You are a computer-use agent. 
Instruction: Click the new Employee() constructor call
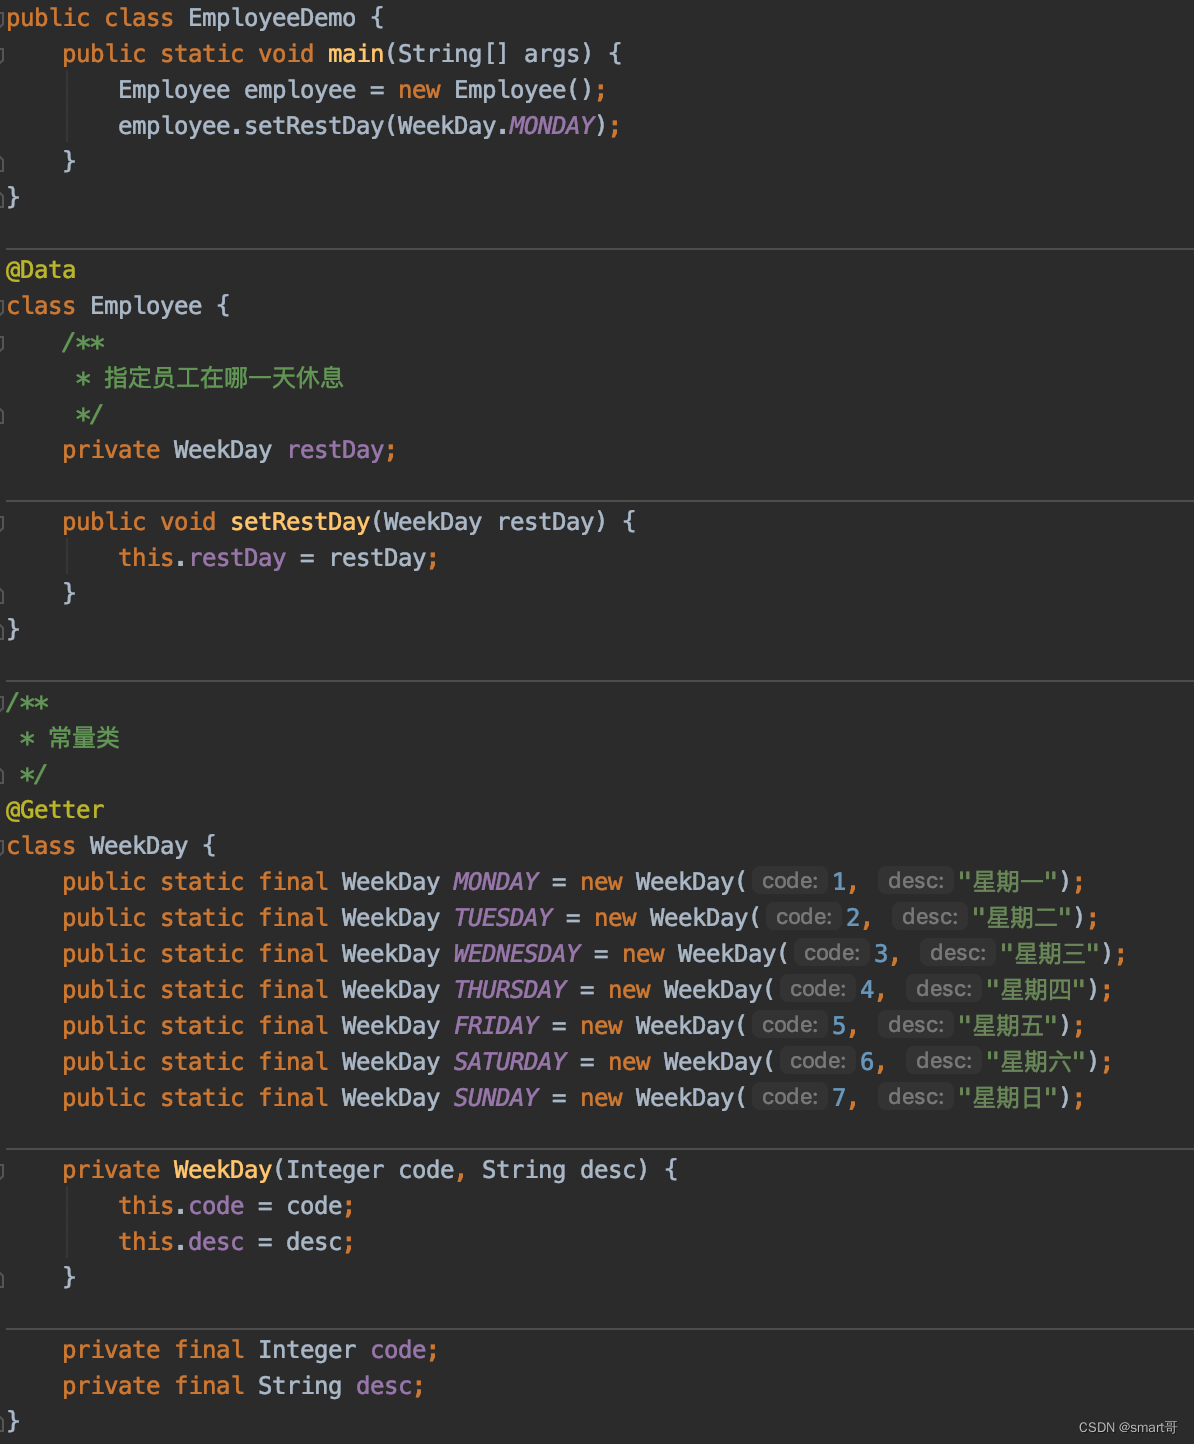pyautogui.click(x=495, y=90)
